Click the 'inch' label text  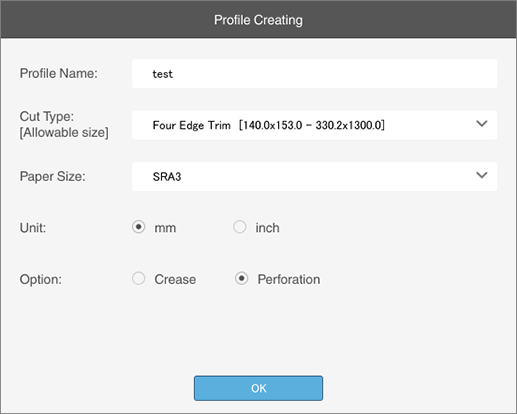[267, 228]
